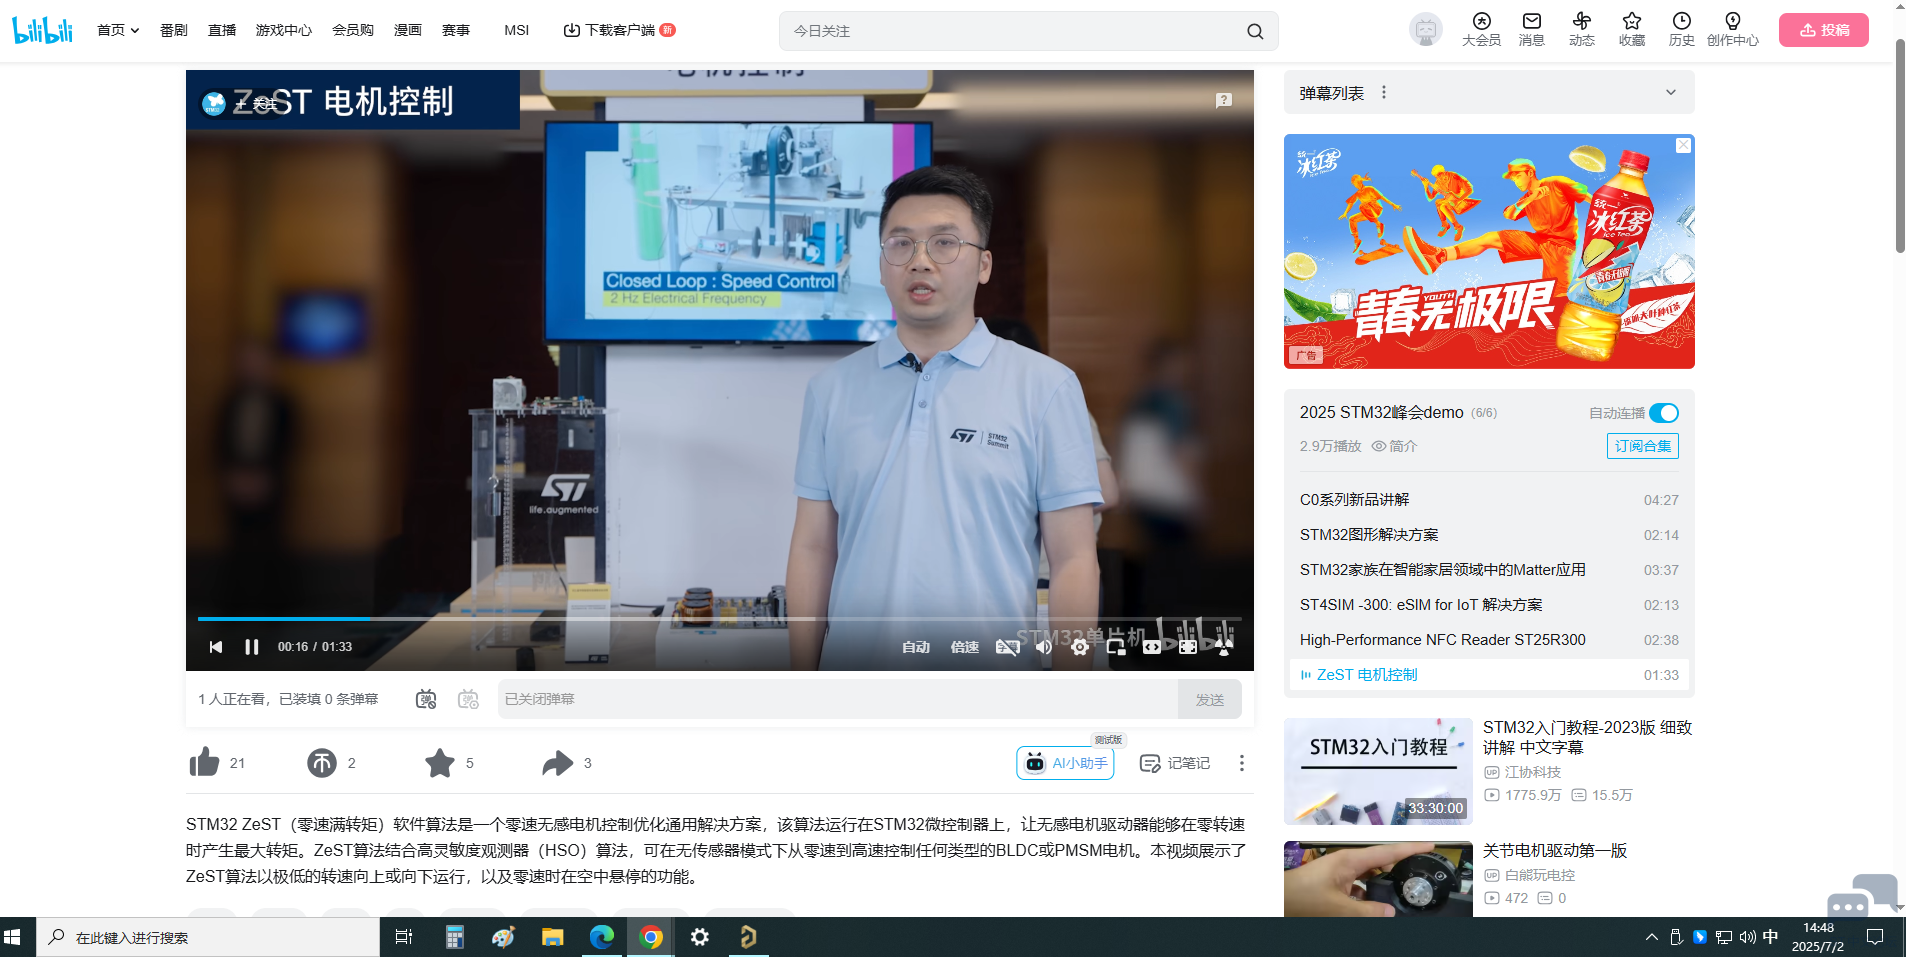Show the collection 简介
Image resolution: width=1906 pixels, height=957 pixels.
(x=1394, y=446)
